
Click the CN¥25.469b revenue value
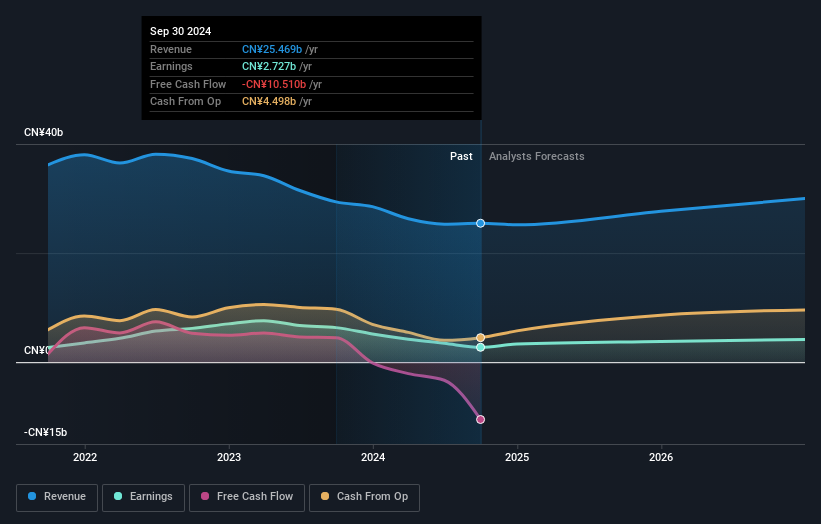tap(272, 49)
